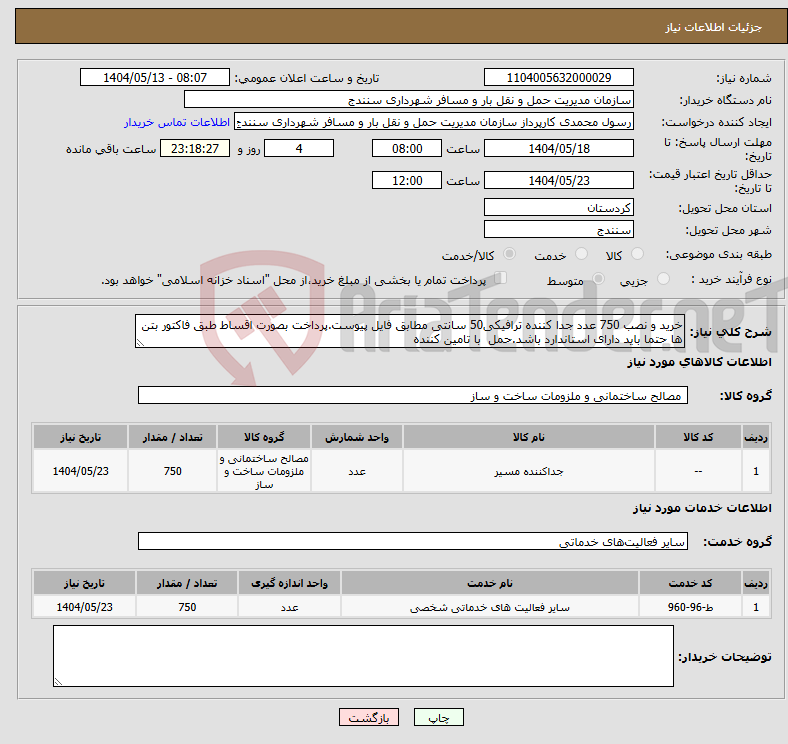Click the goods row date 1404/05/23 cell
Viewport: 788px width, 744px height.
[x=80, y=471]
